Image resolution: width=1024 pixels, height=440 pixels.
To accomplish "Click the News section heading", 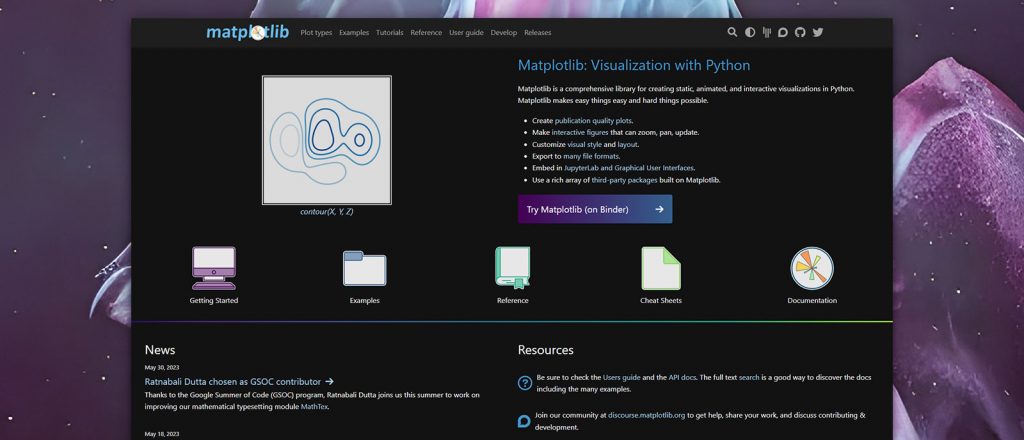I will pyautogui.click(x=160, y=350).
